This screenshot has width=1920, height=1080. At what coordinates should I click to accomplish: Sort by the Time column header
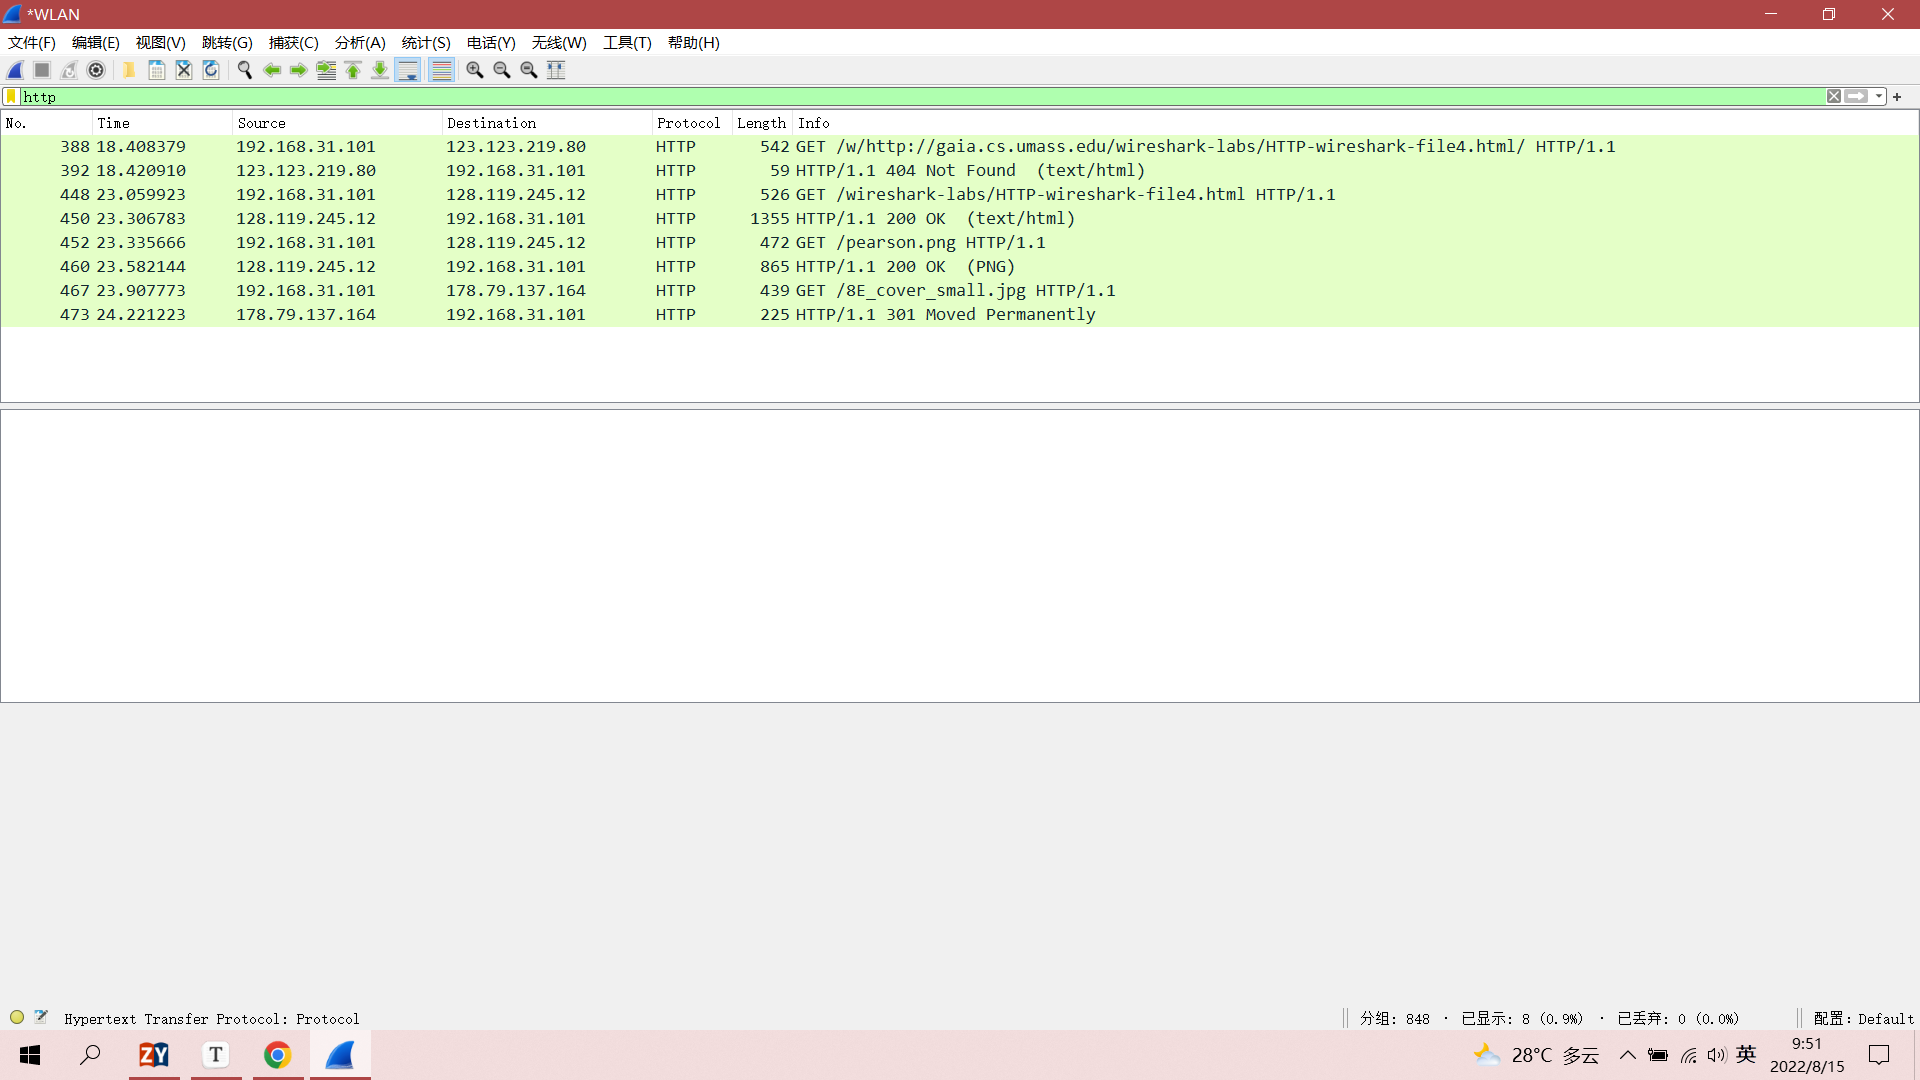[163, 123]
